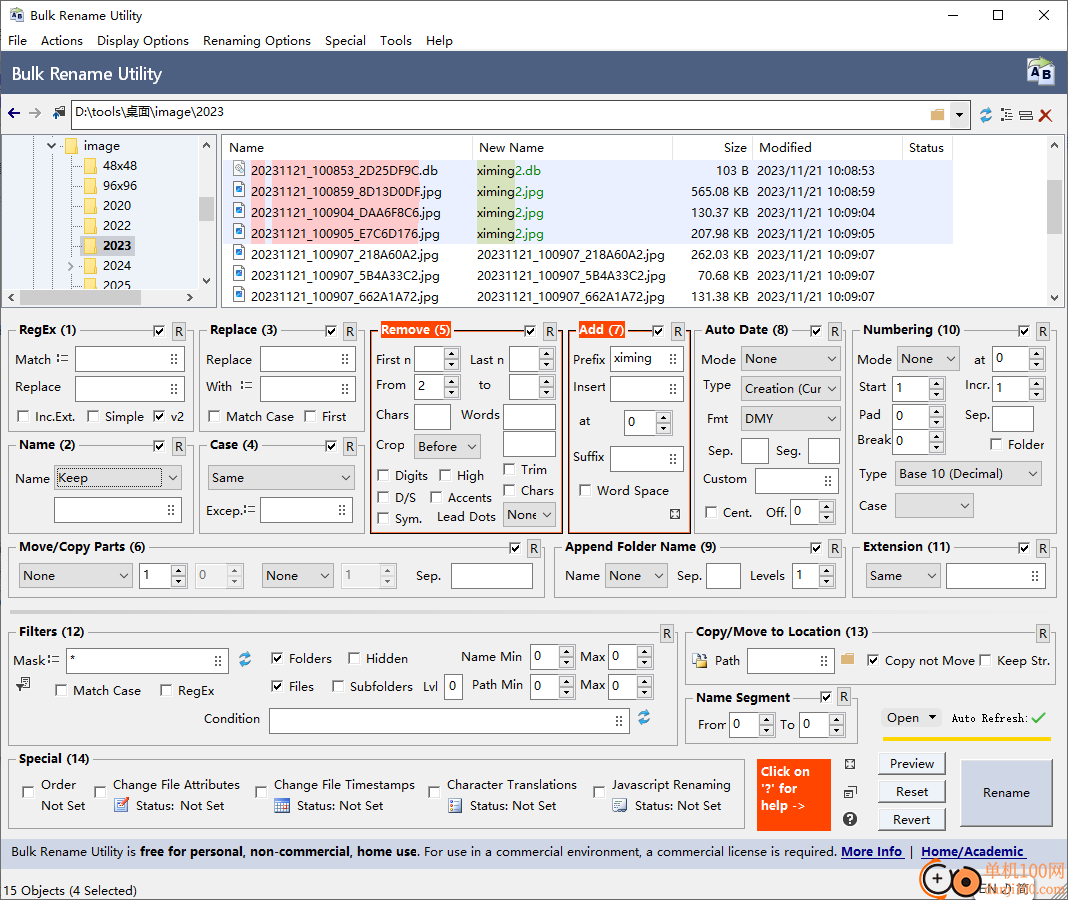The height and width of the screenshot is (900, 1068).
Task: Enable Hidden files filter checkbox
Action: coord(354,658)
